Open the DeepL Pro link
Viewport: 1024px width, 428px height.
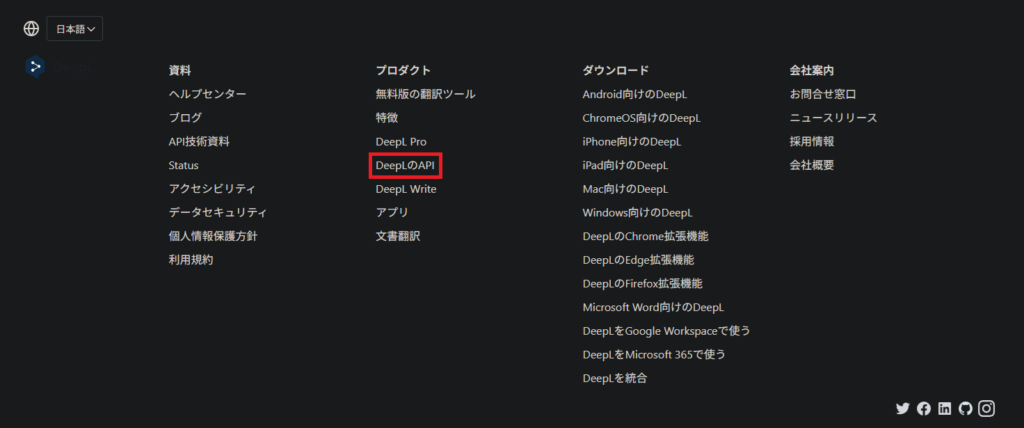click(x=401, y=142)
